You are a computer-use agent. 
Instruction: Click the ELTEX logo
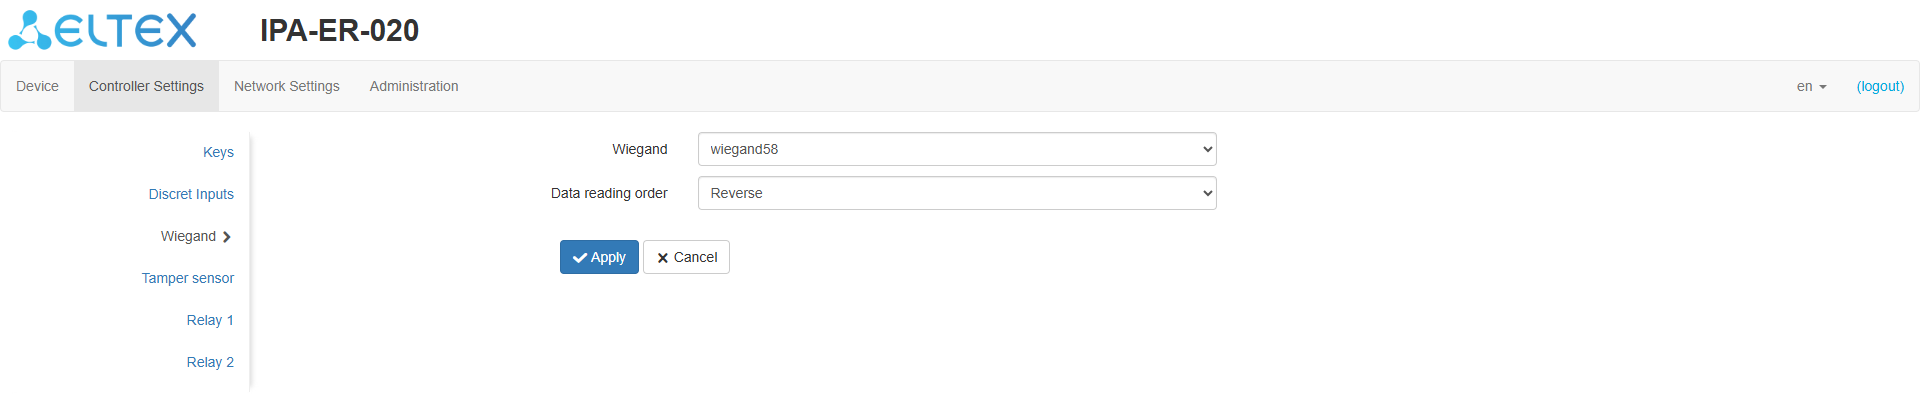102,30
